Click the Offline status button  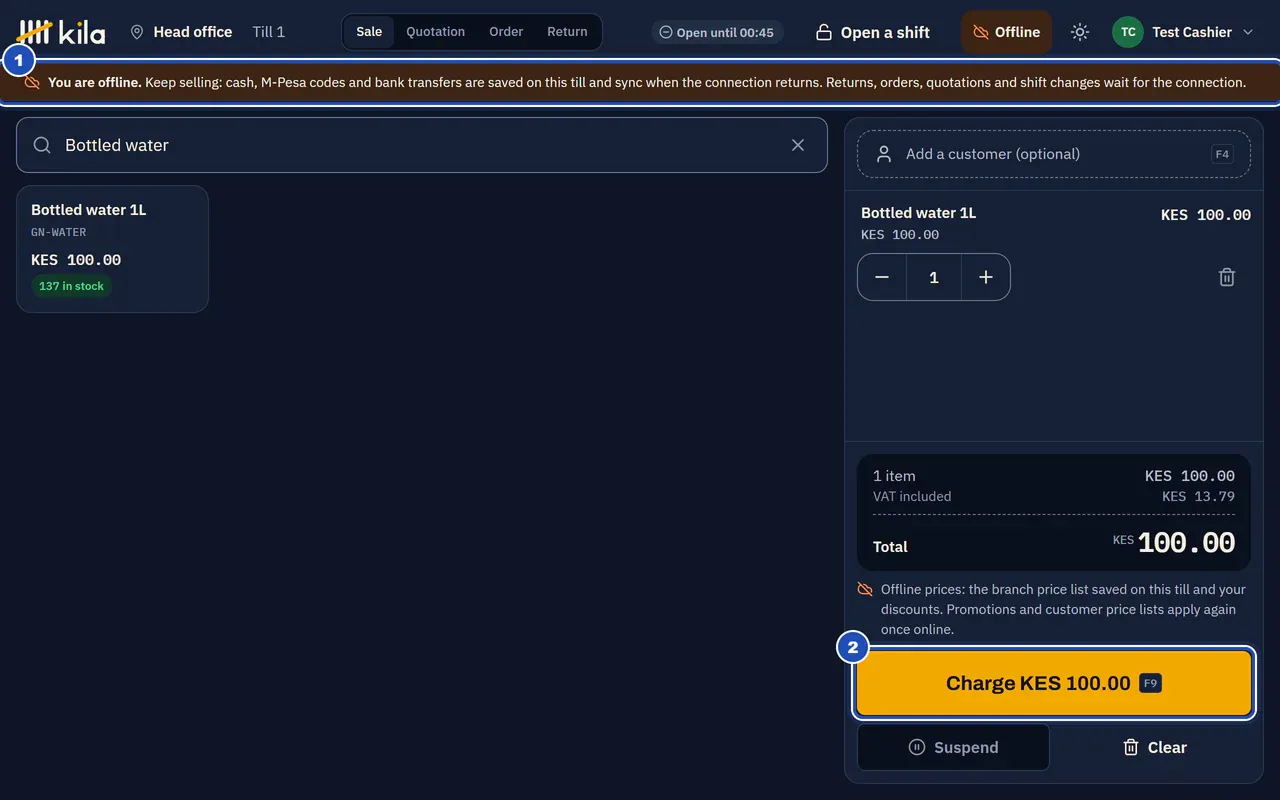1006,32
